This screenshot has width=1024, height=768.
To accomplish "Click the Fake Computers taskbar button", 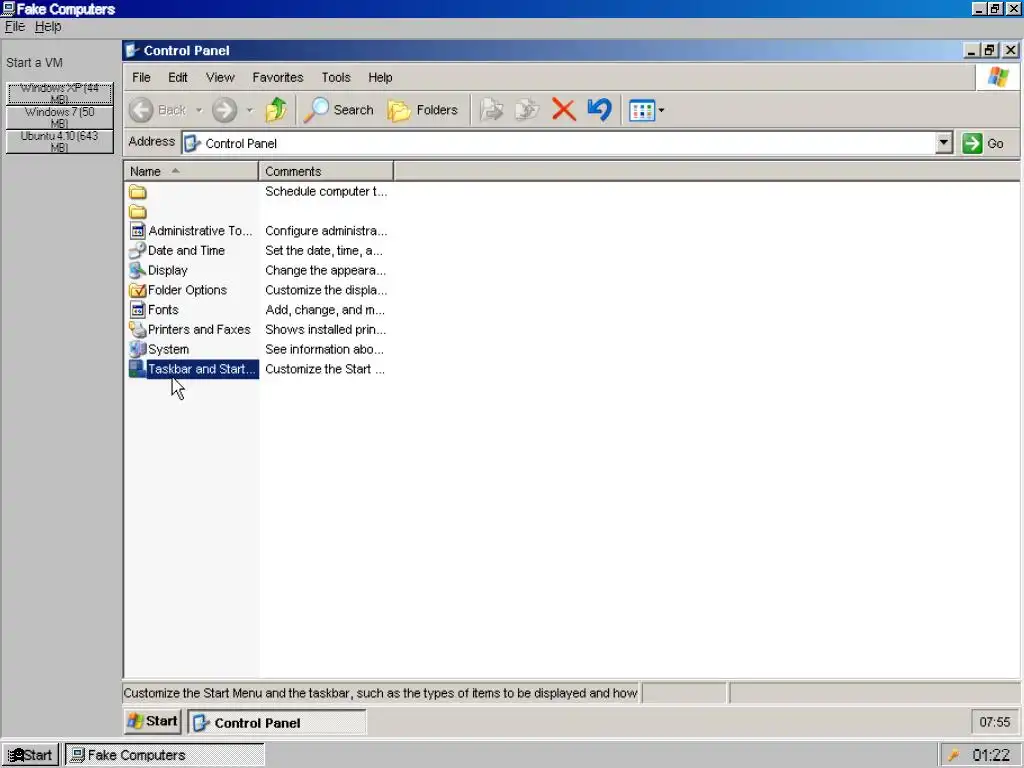I will [x=165, y=755].
